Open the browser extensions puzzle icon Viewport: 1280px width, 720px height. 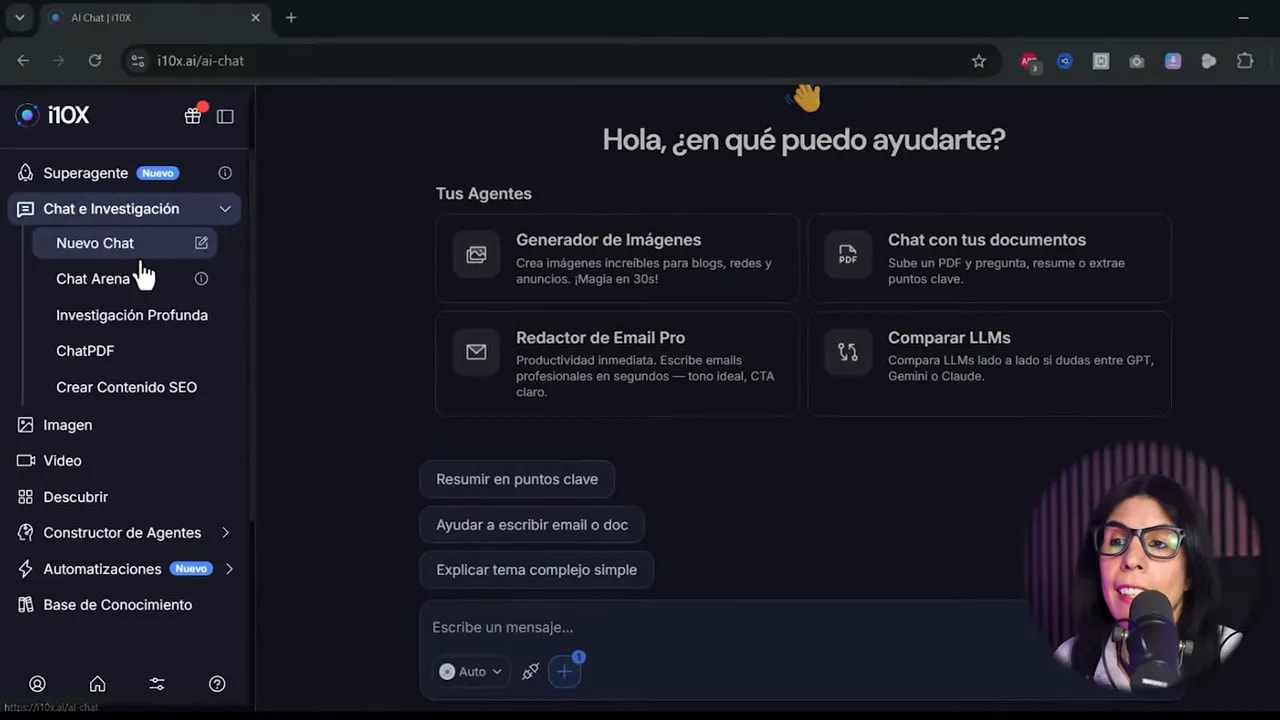point(1245,61)
